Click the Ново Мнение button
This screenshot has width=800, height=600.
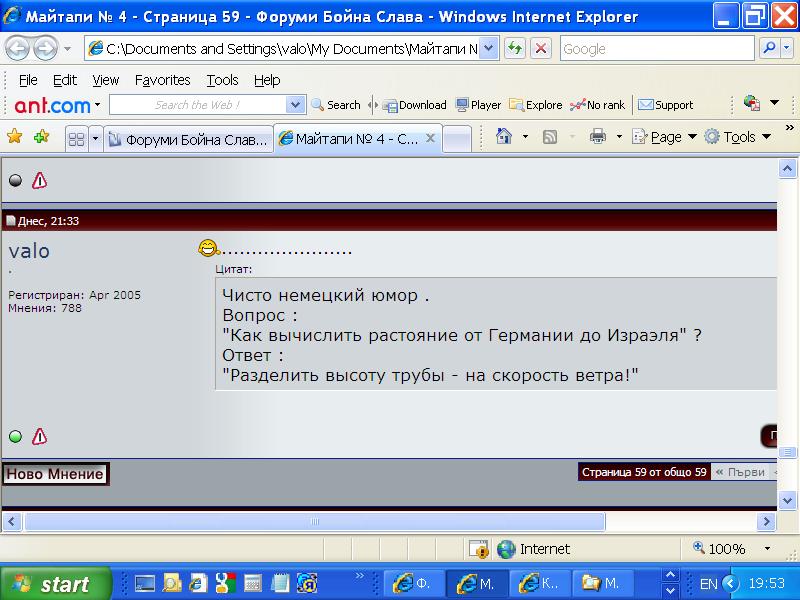click(x=55, y=474)
